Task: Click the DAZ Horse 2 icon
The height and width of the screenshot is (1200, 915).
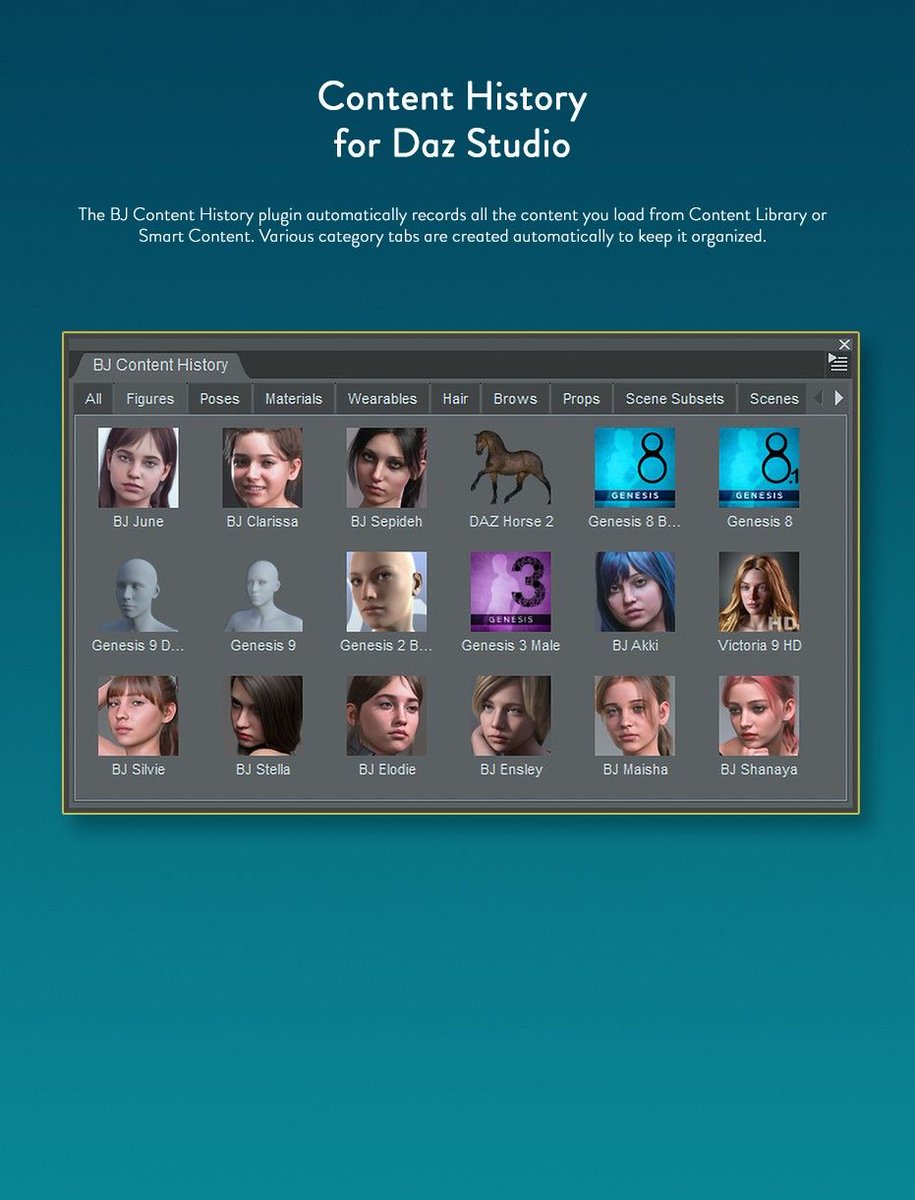Action: coord(511,468)
